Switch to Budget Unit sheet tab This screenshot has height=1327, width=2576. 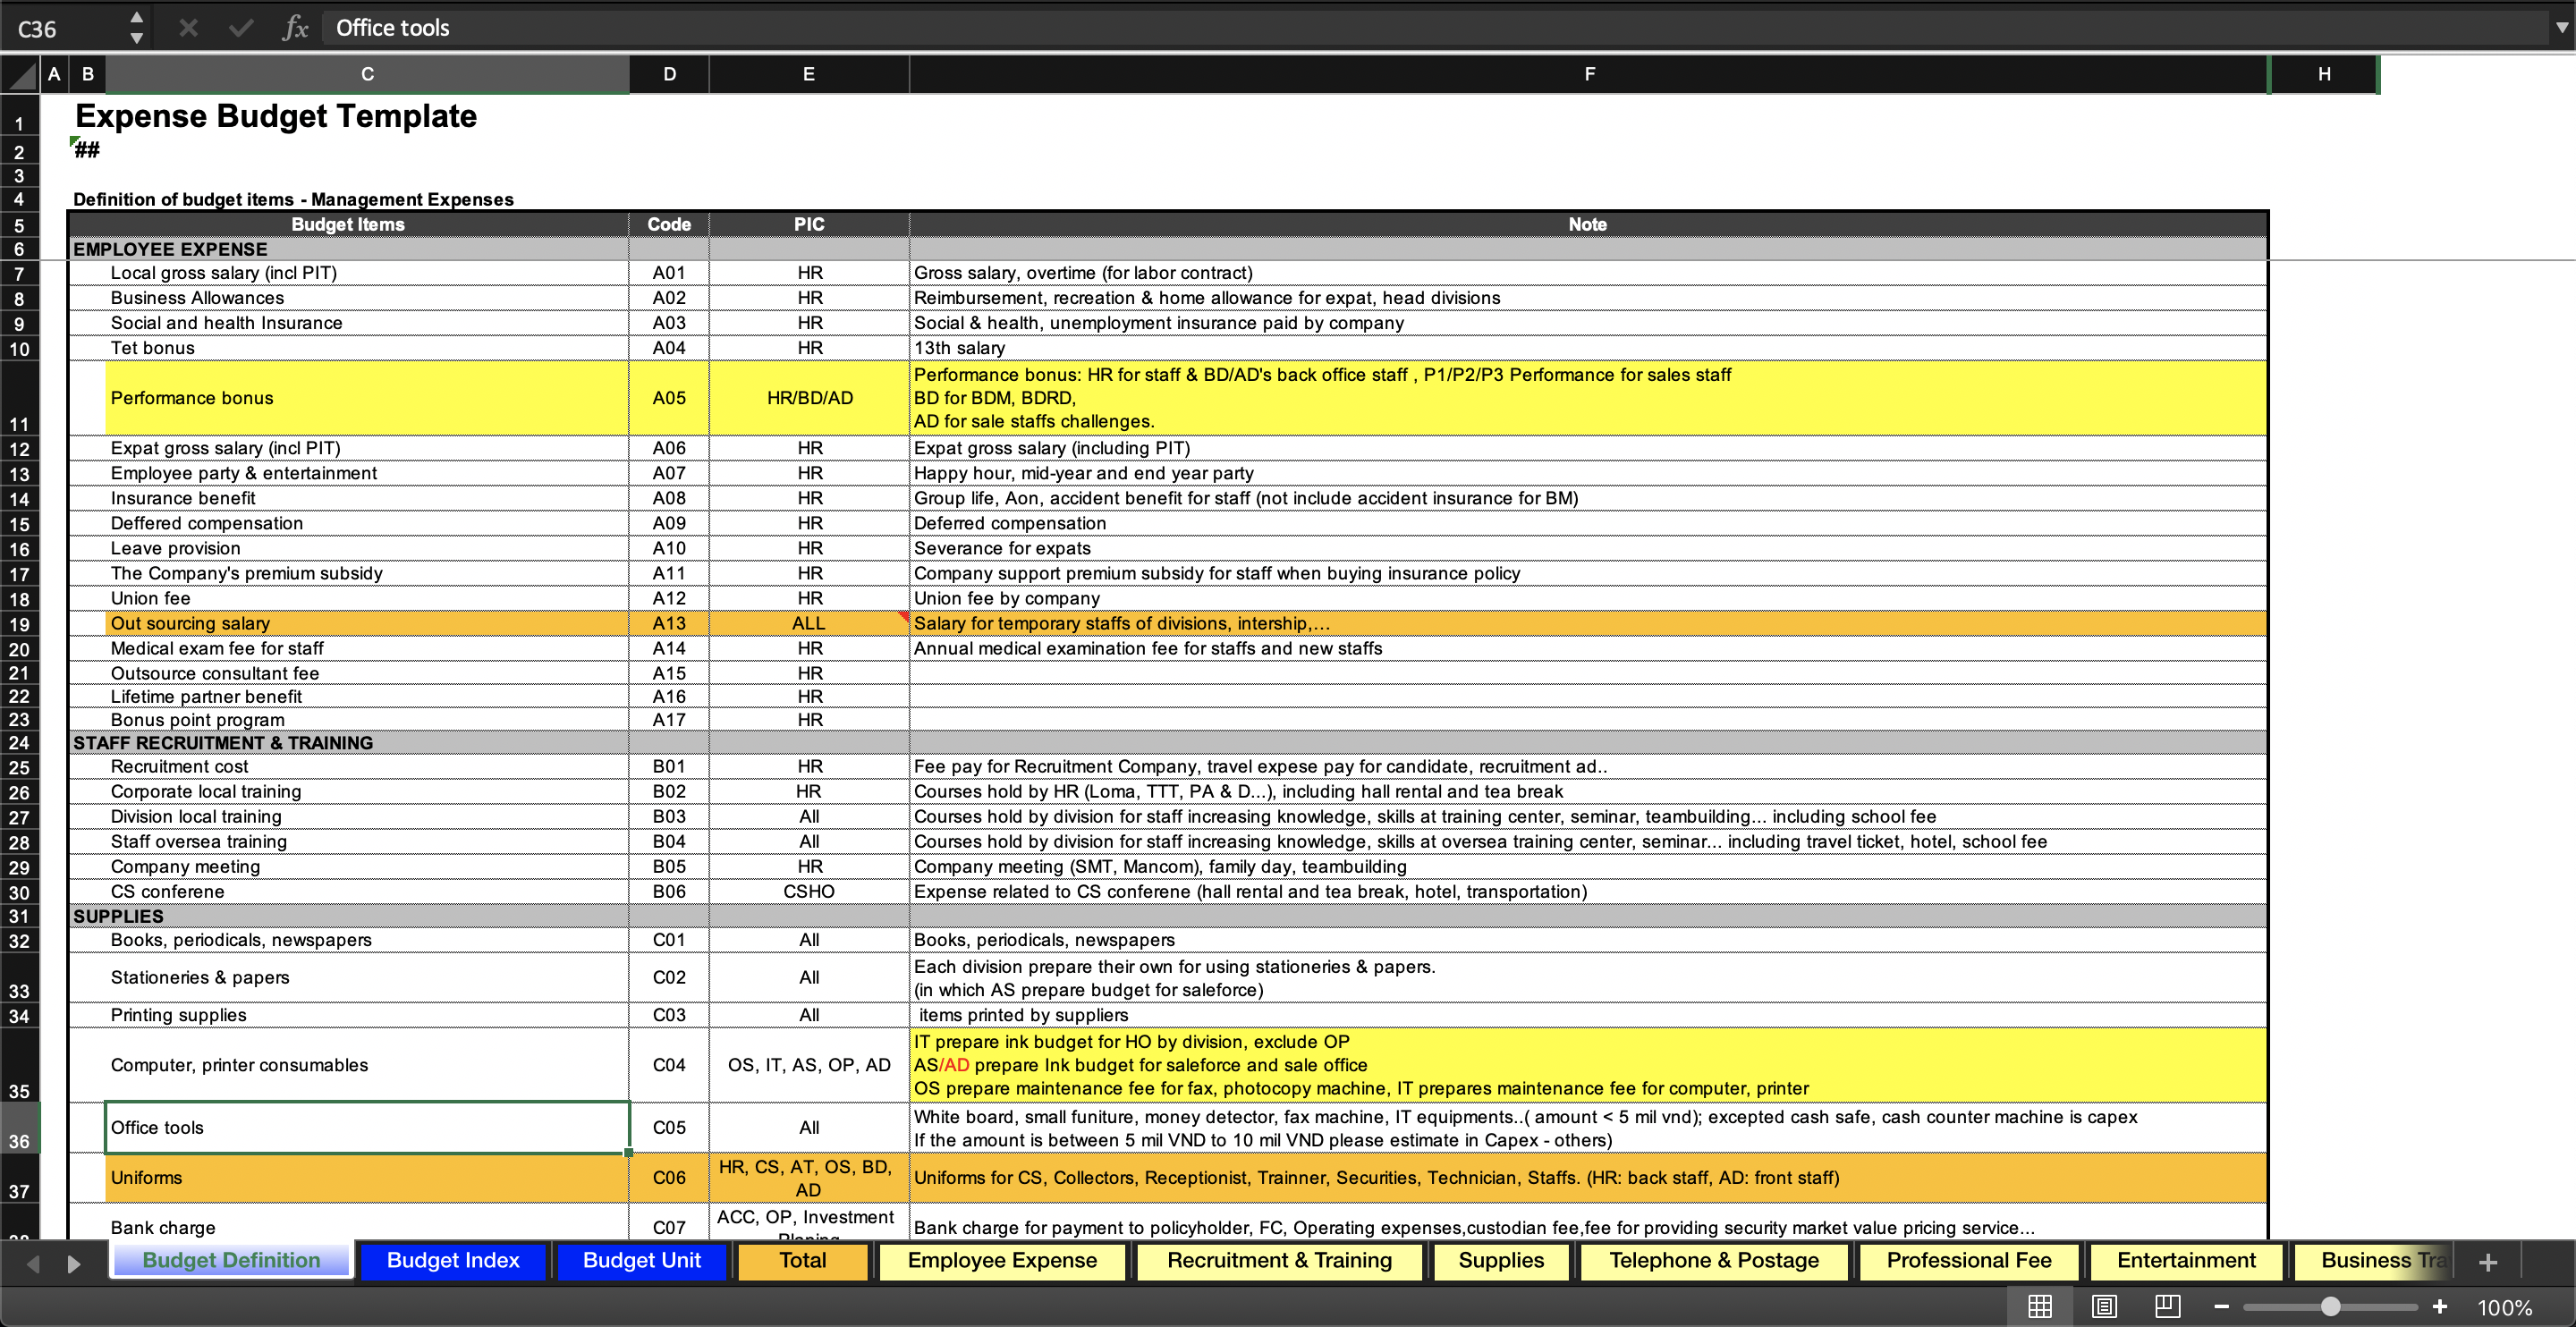click(x=641, y=1260)
